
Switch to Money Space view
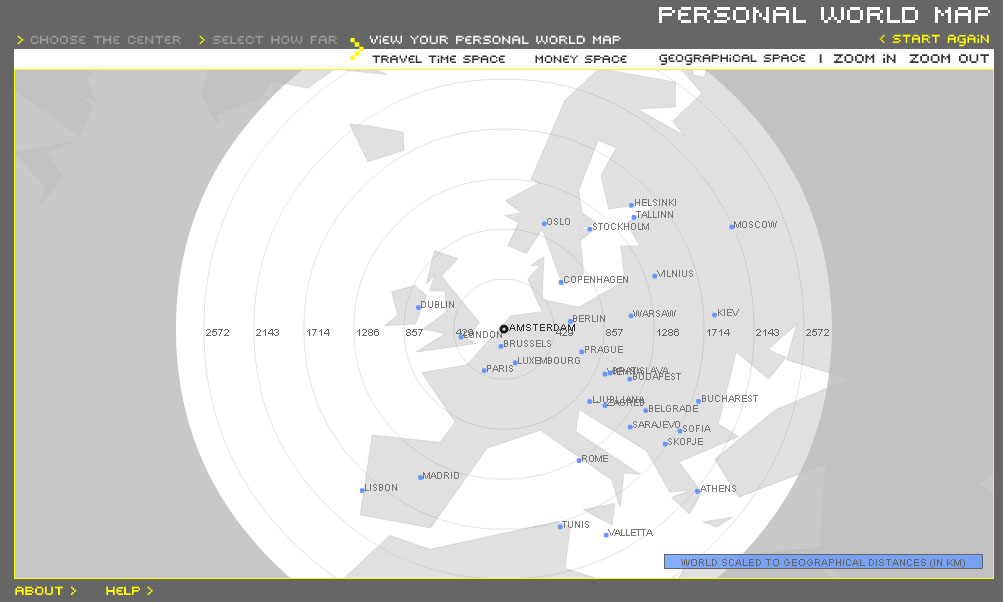(x=581, y=59)
